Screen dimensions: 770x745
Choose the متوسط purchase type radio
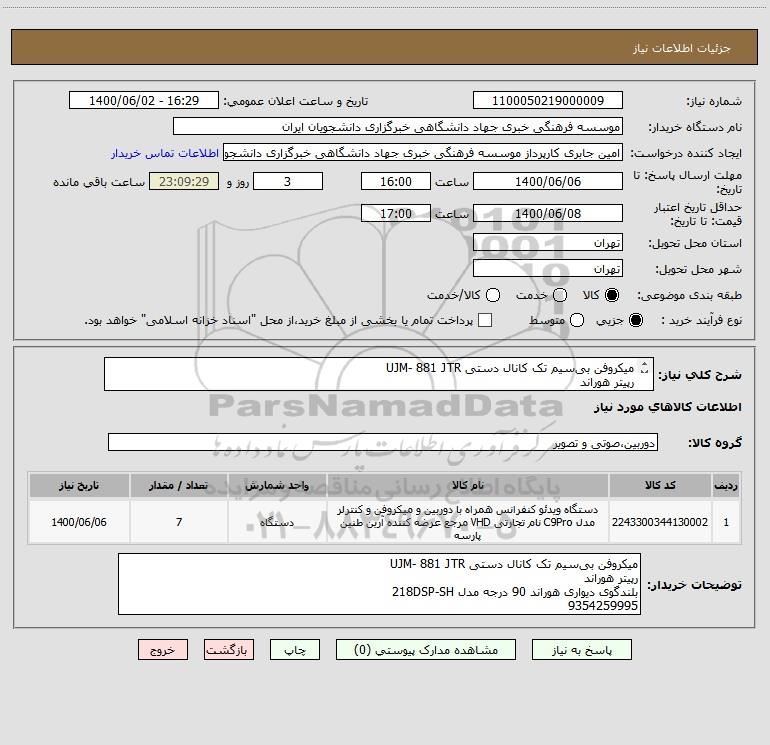tap(577, 320)
